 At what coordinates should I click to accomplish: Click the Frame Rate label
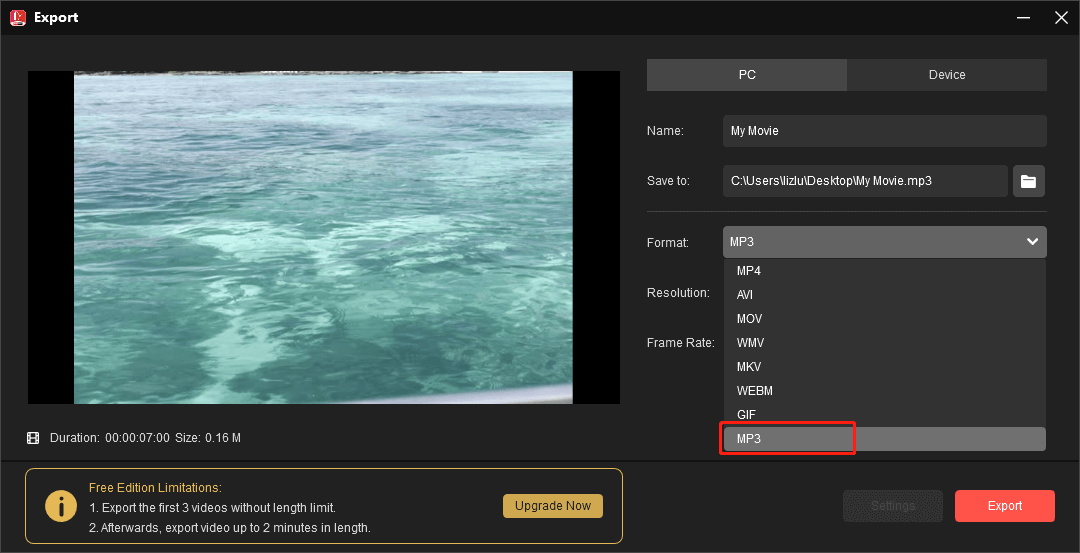681,343
